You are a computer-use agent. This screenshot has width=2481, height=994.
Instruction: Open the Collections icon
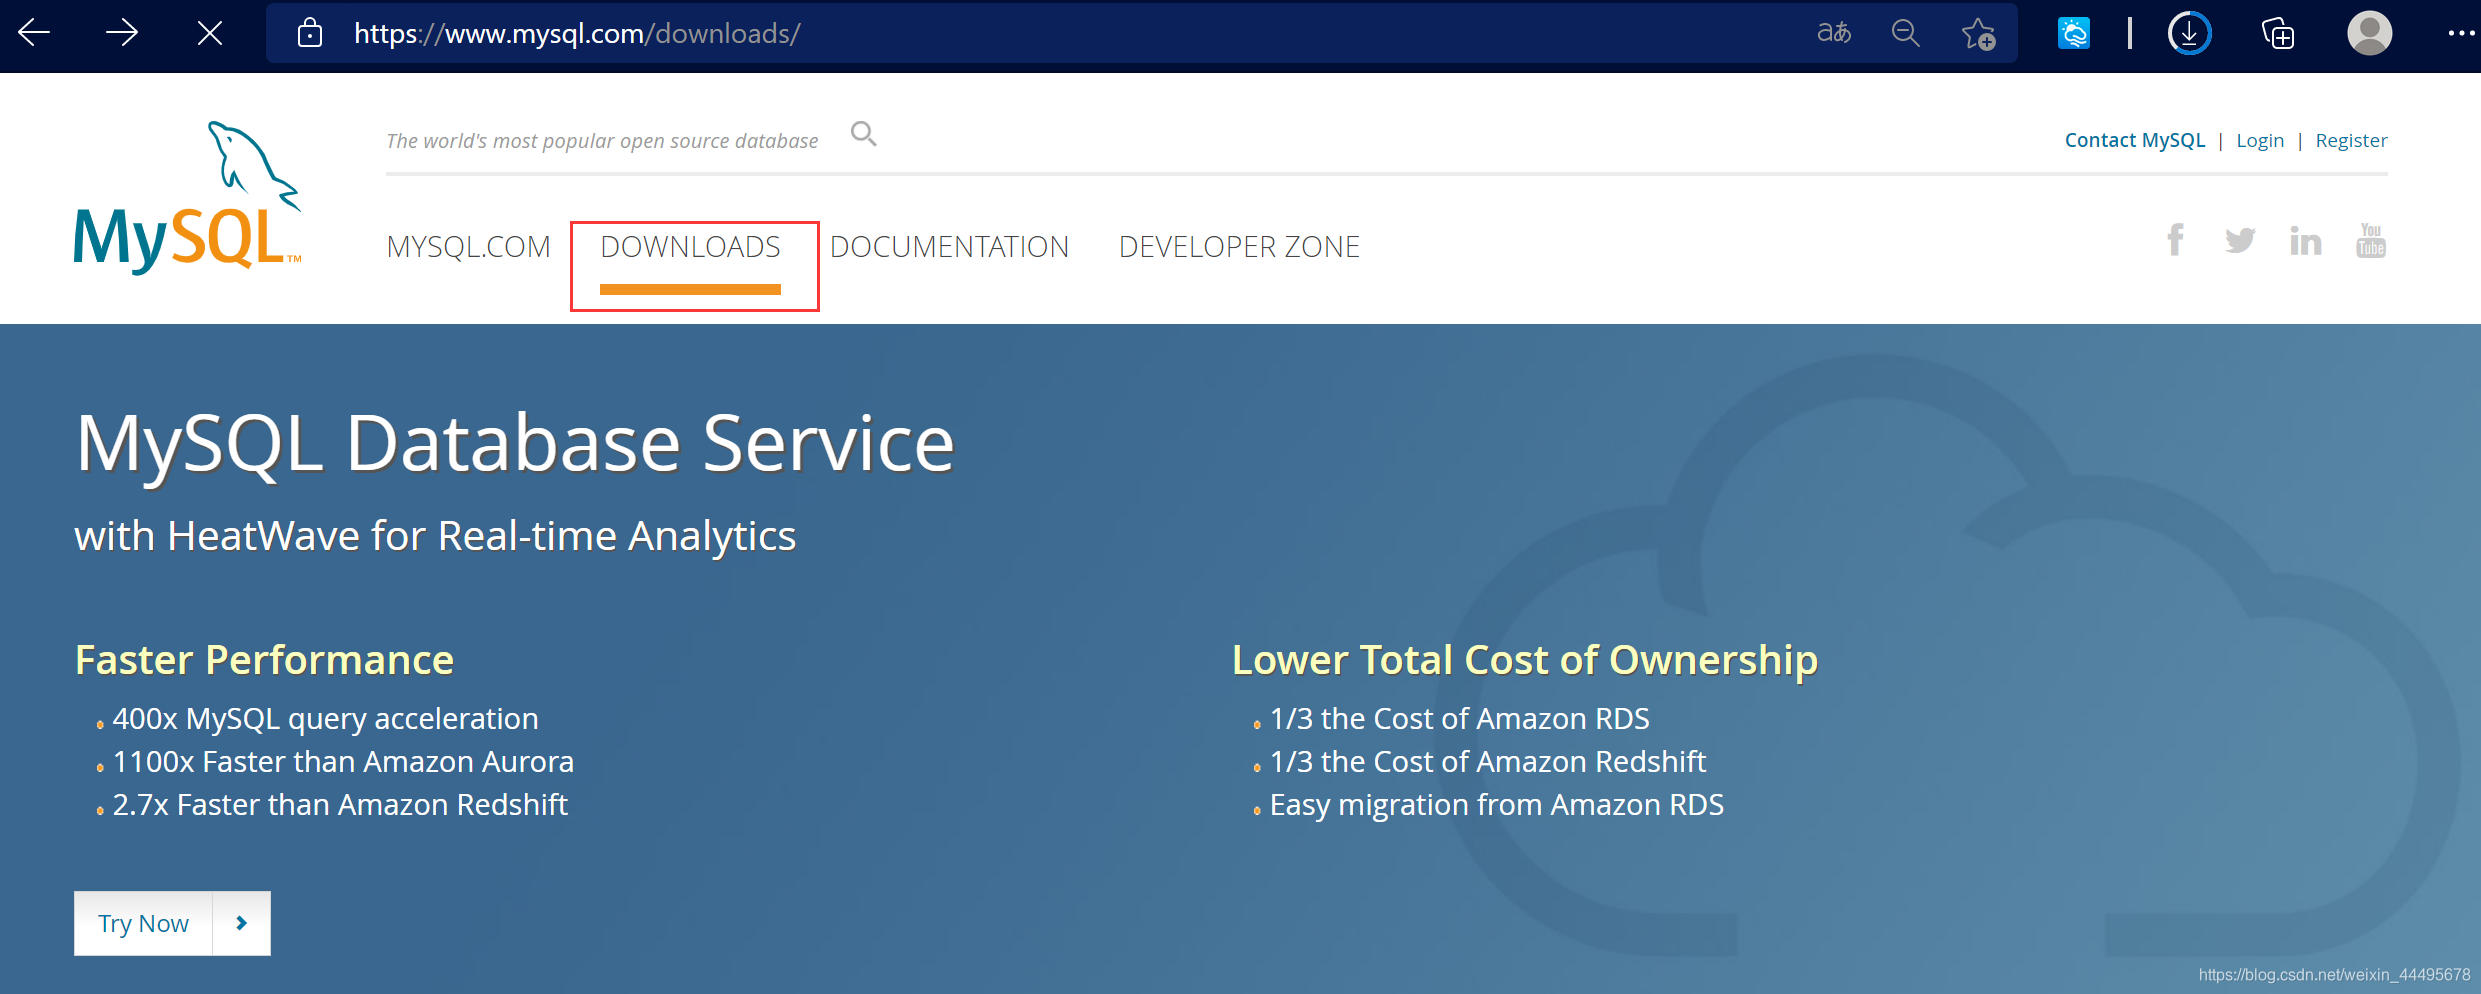2278,33
